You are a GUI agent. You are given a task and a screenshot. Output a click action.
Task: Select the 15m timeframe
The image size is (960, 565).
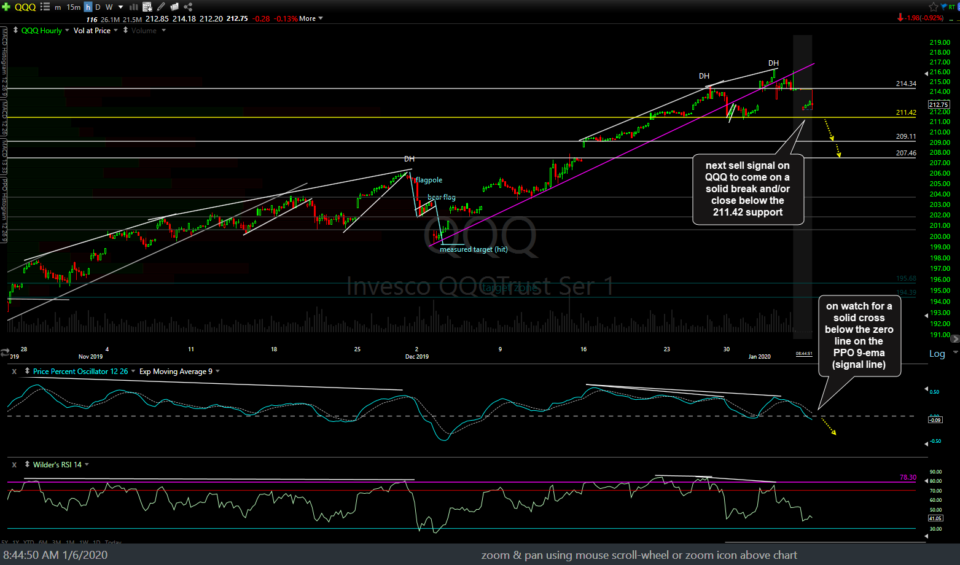pos(73,7)
